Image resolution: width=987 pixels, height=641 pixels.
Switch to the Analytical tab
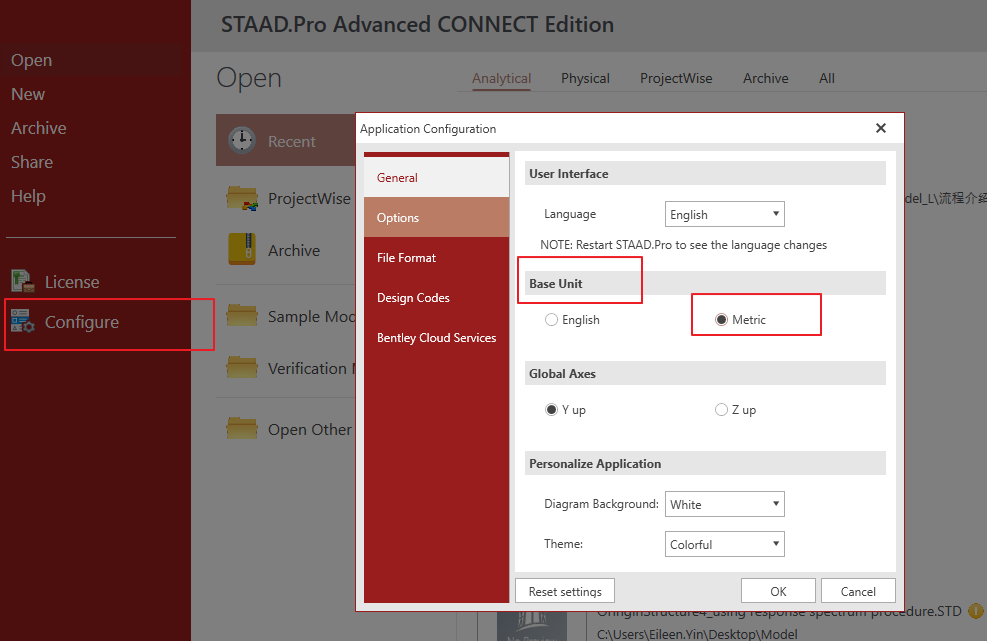click(502, 78)
